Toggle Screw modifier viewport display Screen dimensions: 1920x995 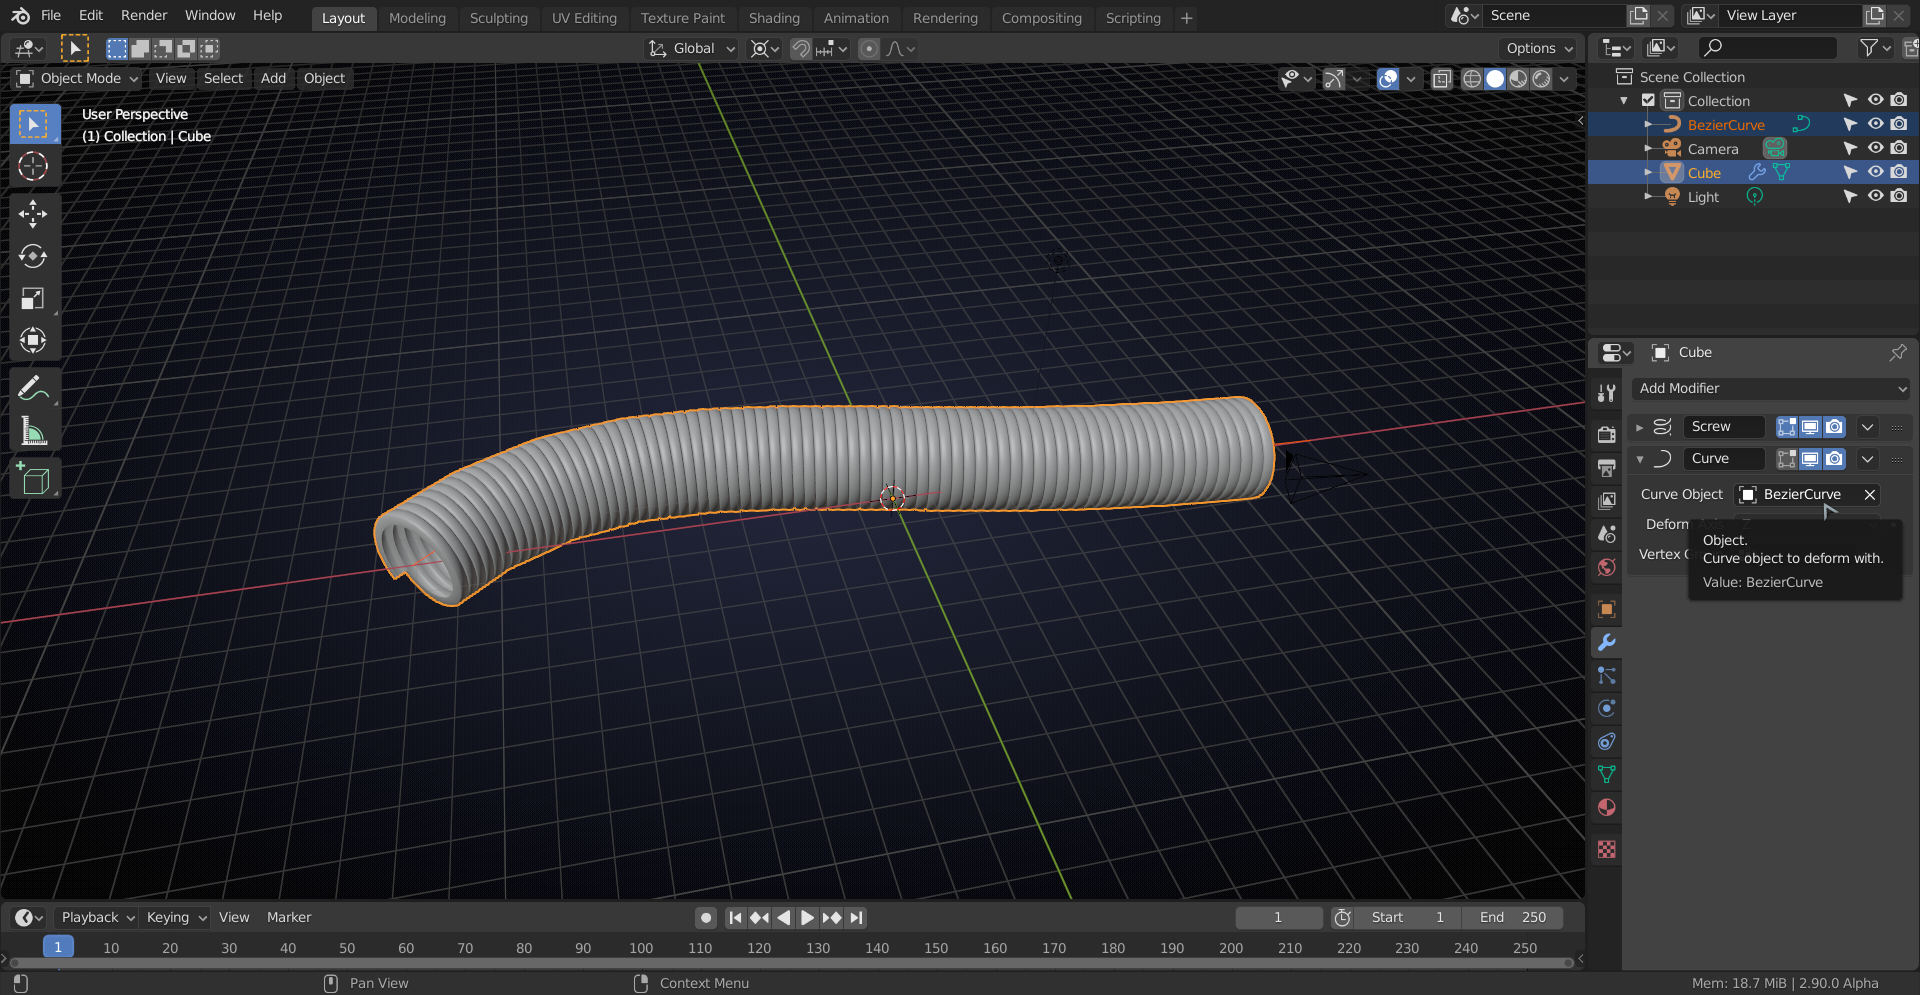click(1810, 427)
